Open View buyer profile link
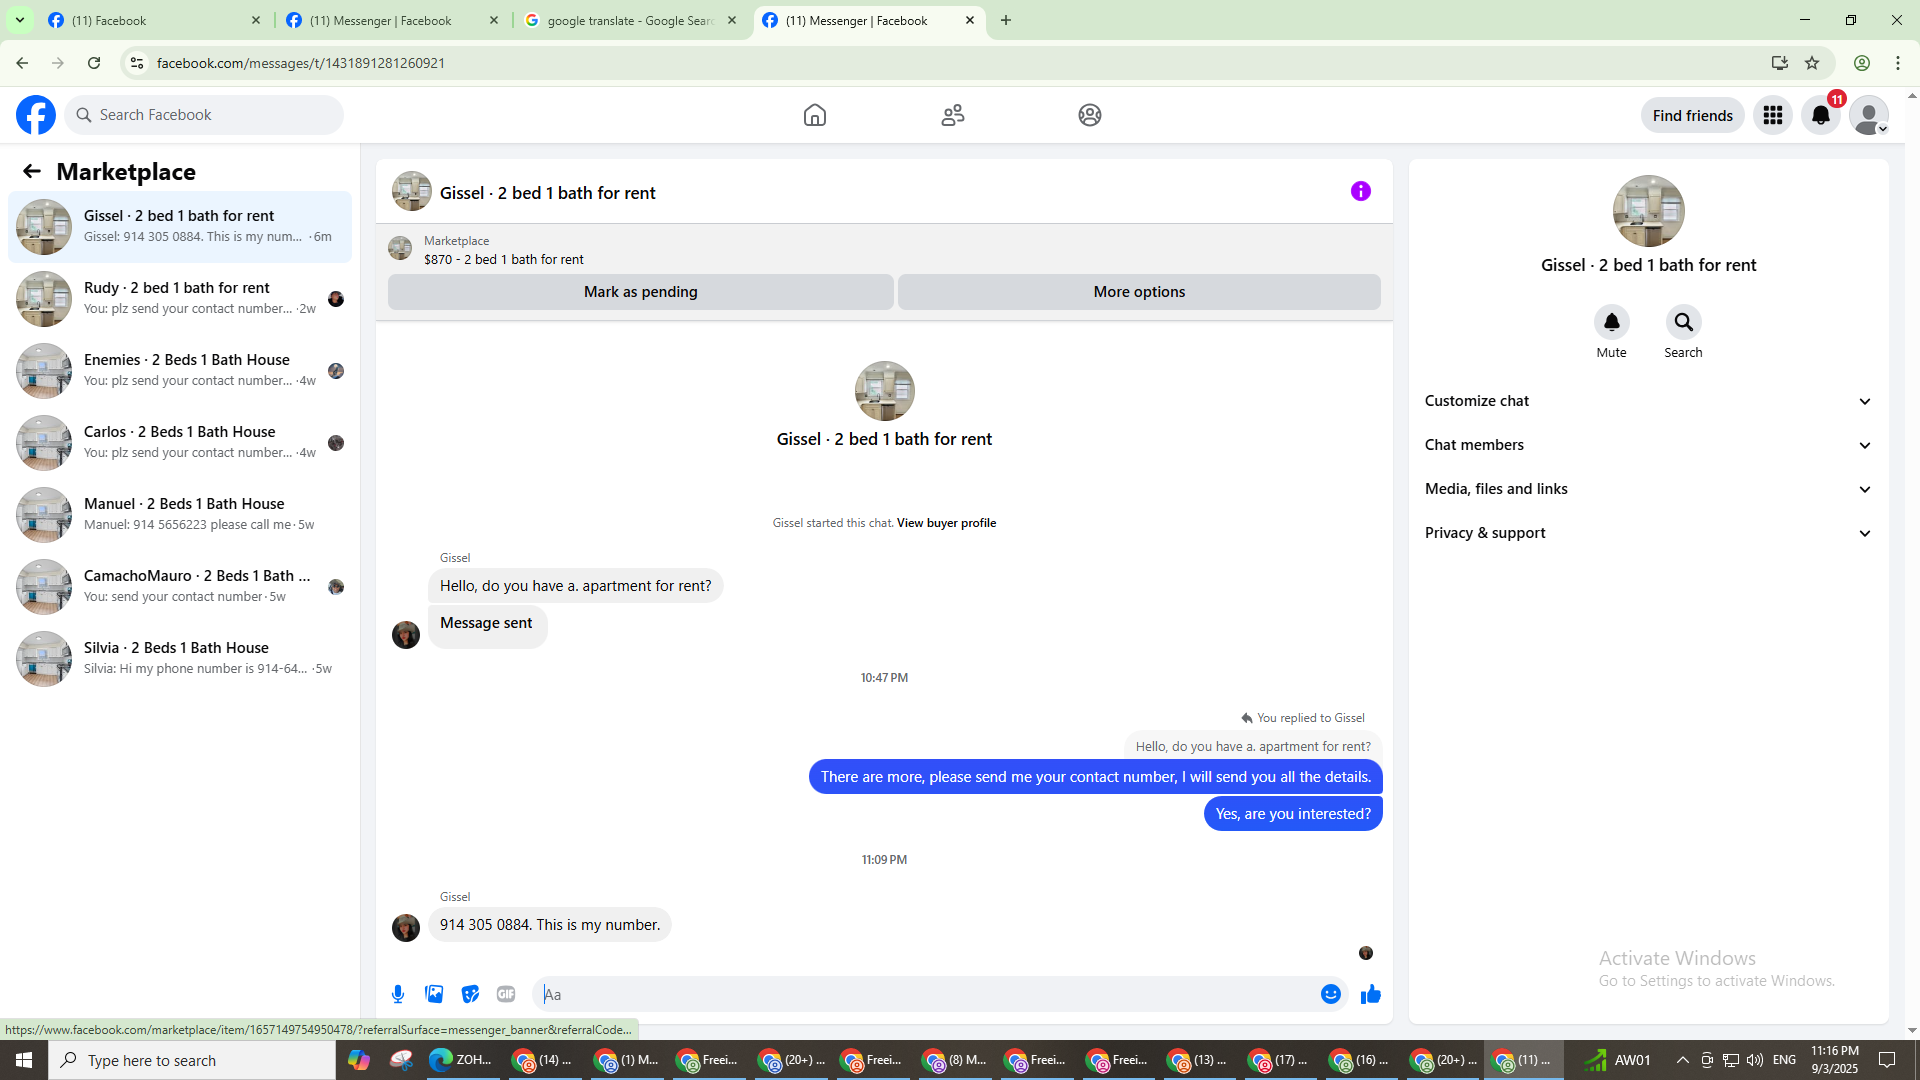Screen dimensions: 1920x1080 946,523
